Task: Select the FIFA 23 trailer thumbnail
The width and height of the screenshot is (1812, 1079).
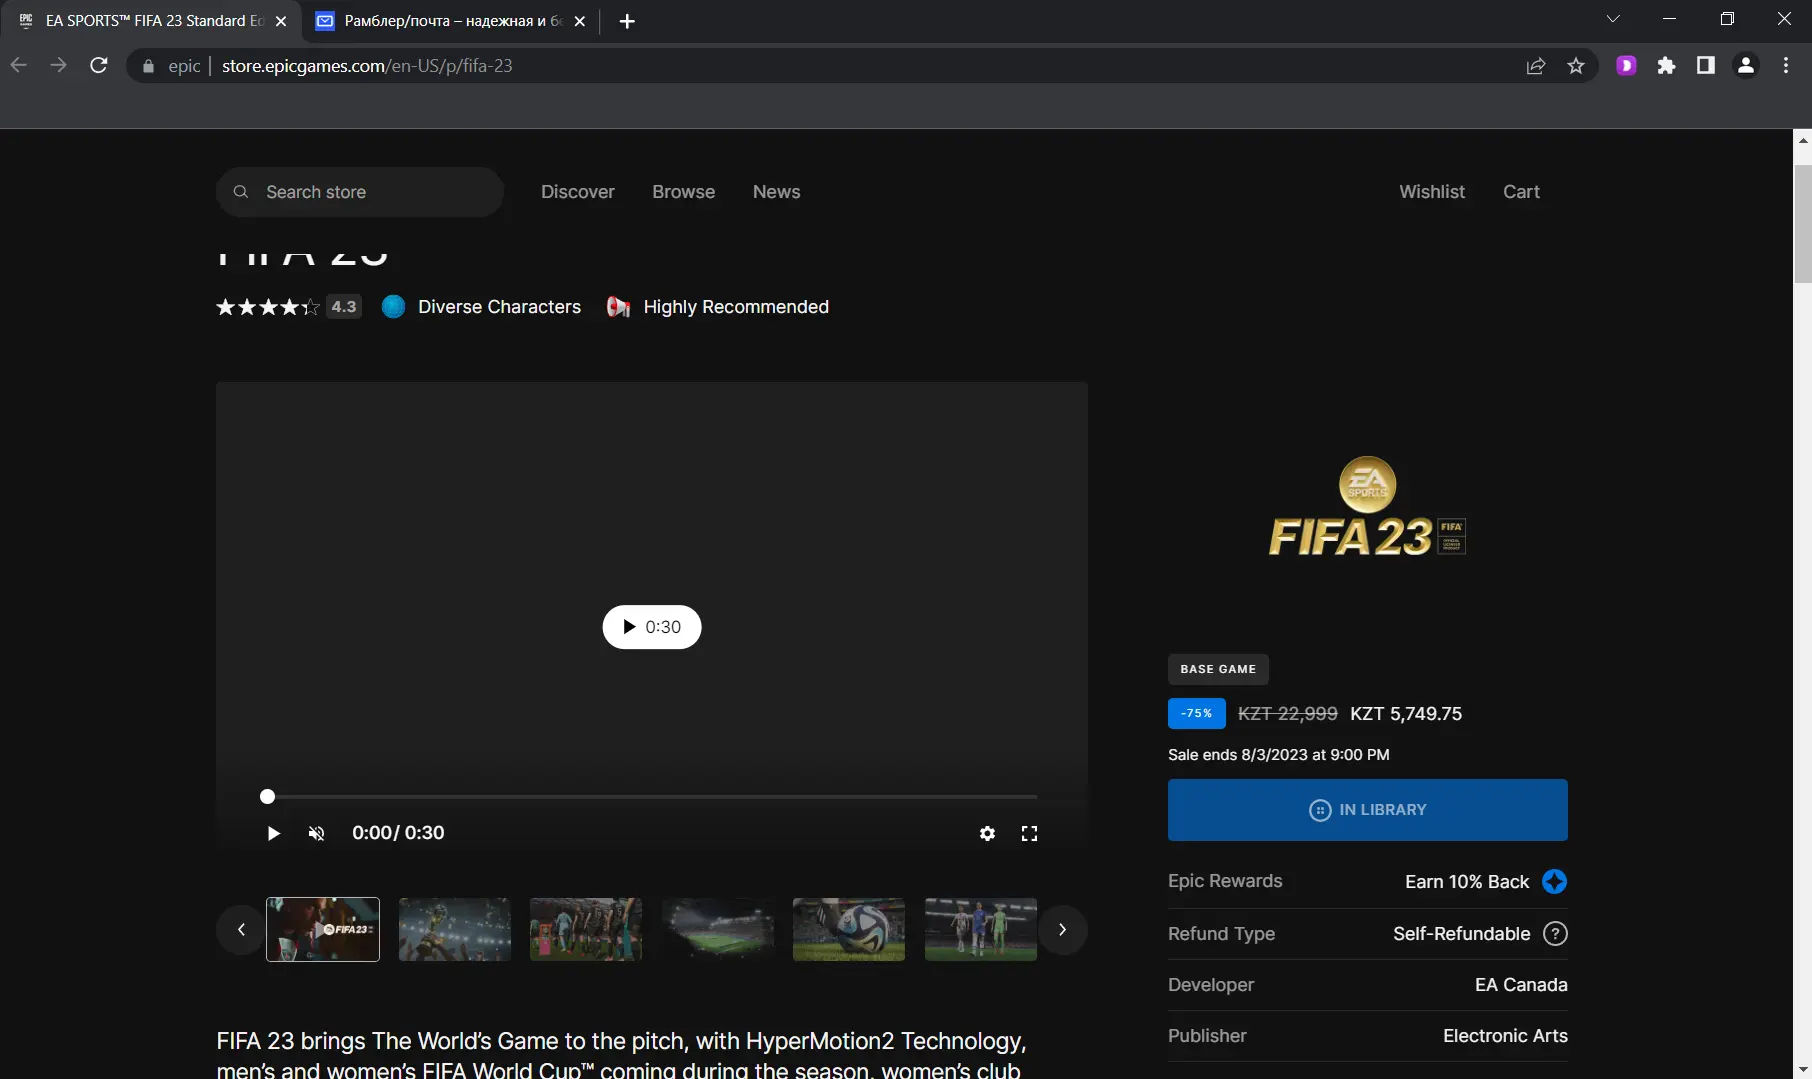Action: coord(323,929)
